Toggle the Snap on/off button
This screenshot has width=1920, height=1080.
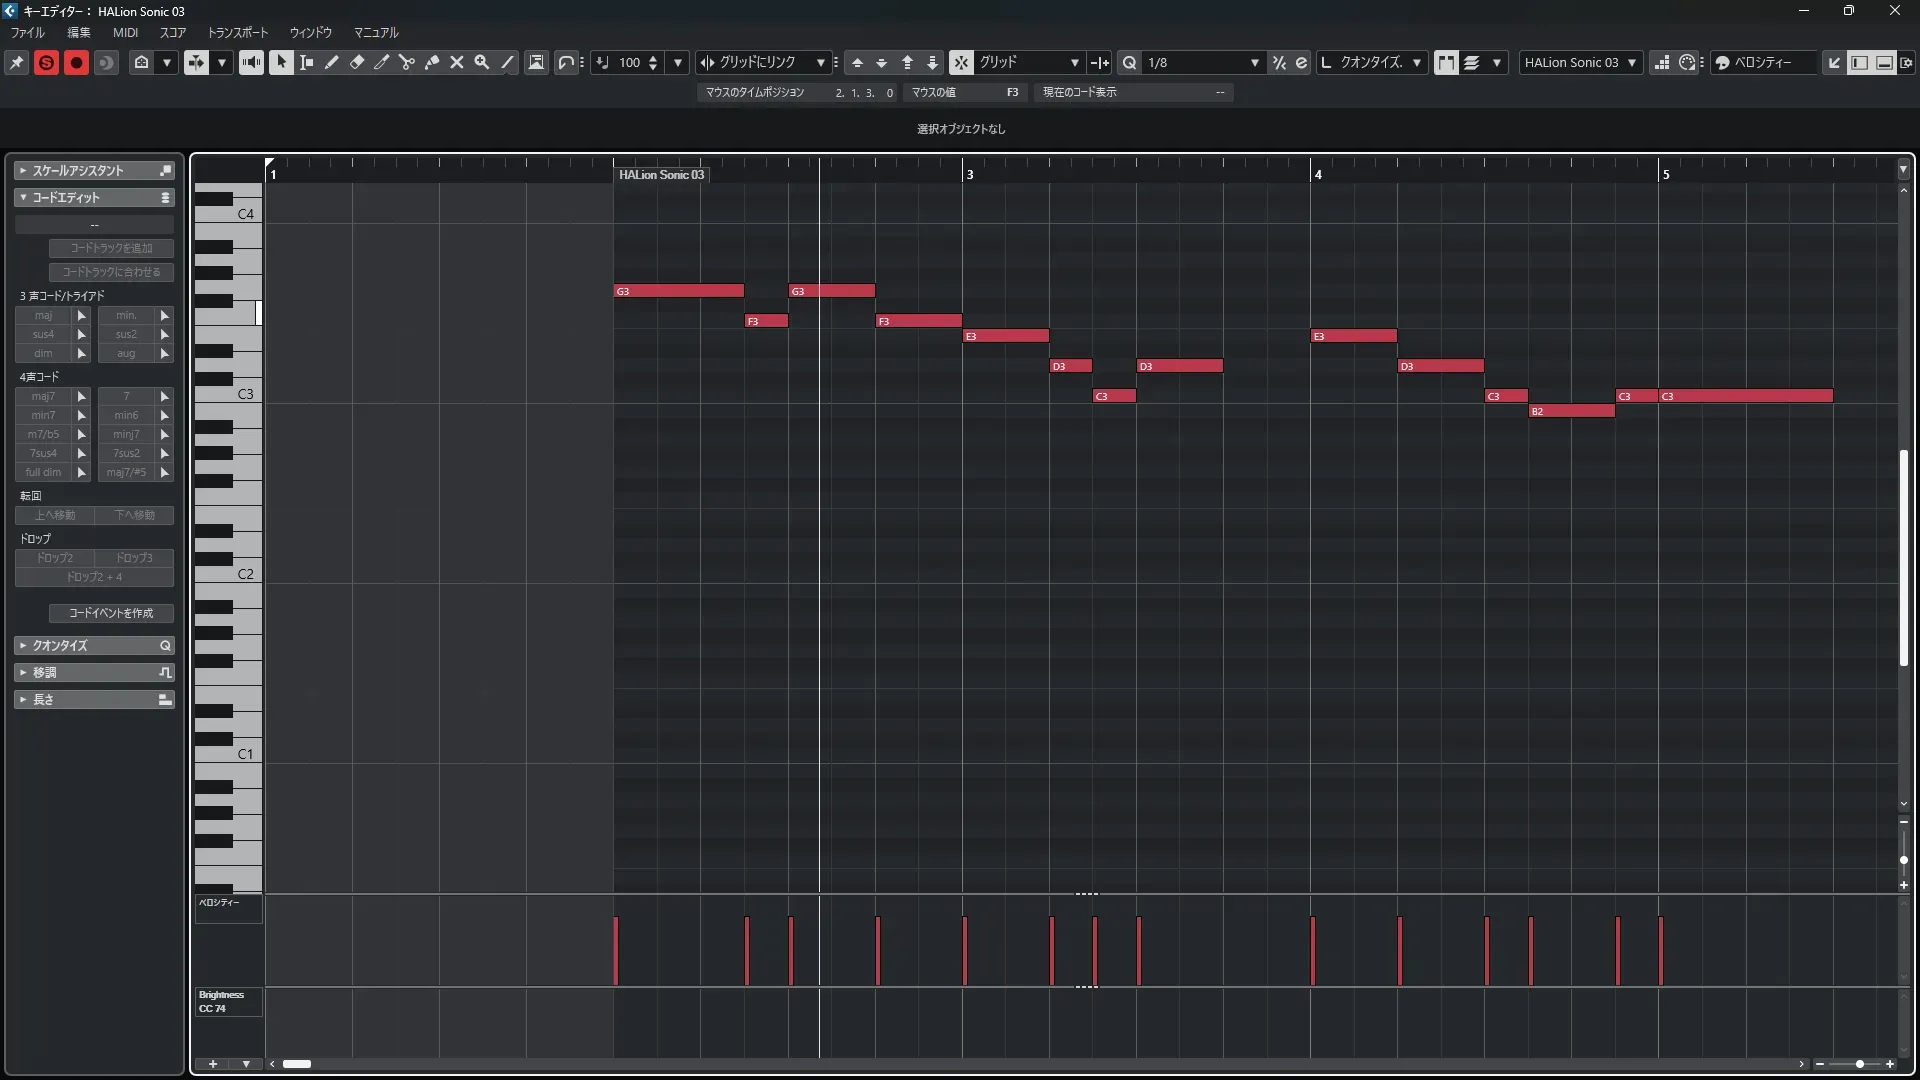pyautogui.click(x=960, y=62)
